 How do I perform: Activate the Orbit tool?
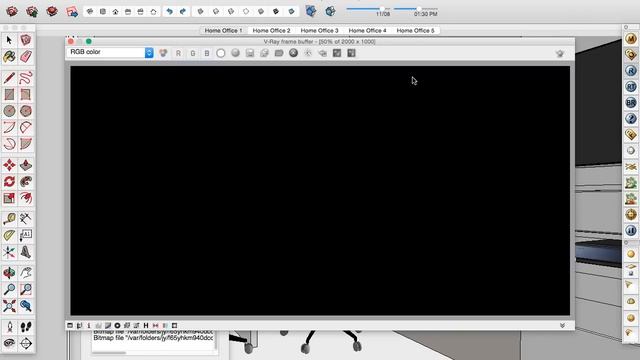[x=9, y=273]
